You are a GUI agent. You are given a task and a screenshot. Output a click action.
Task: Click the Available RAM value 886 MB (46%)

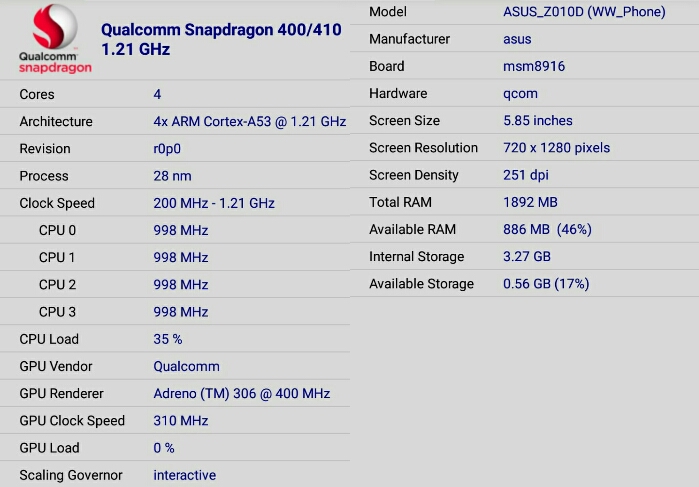coord(547,230)
